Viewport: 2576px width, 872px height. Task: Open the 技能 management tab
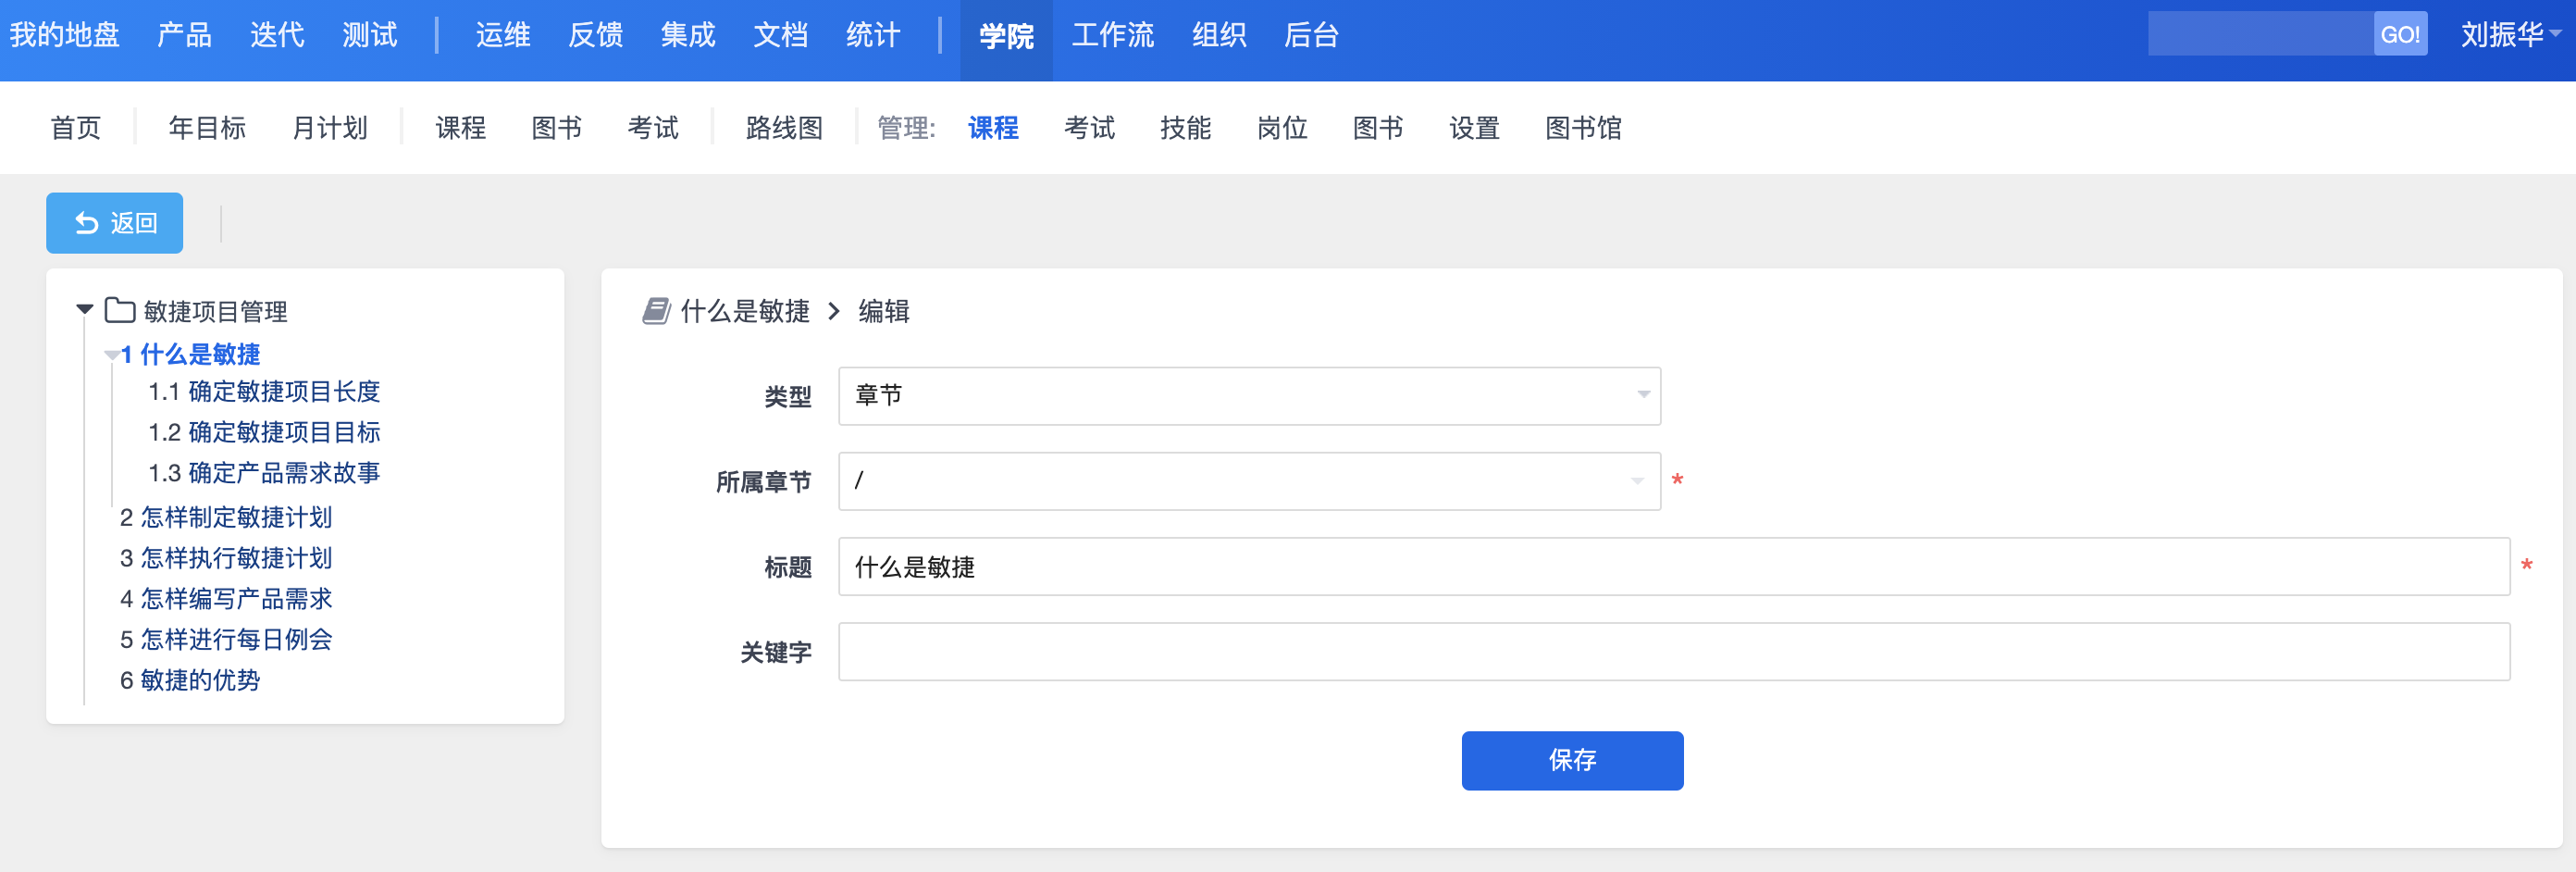coord(1186,128)
